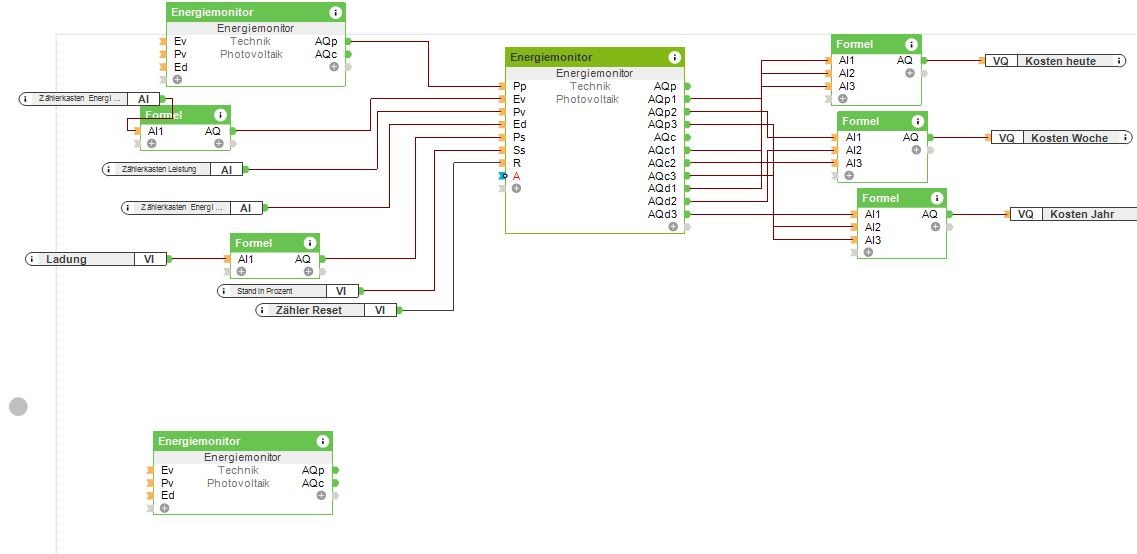Open info icon of the central Energiemonitor block

(674, 57)
